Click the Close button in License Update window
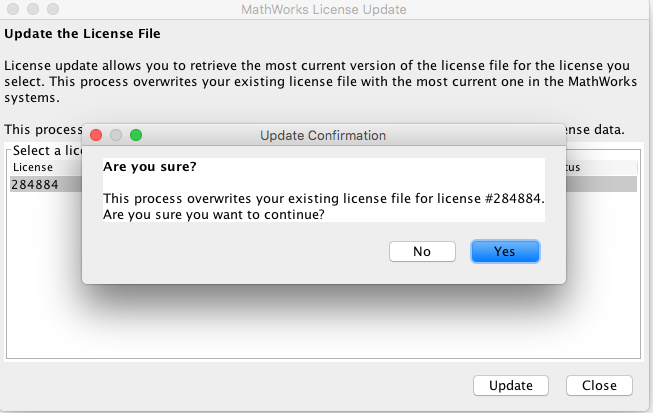This screenshot has width=653, height=413. pyautogui.click(x=599, y=385)
